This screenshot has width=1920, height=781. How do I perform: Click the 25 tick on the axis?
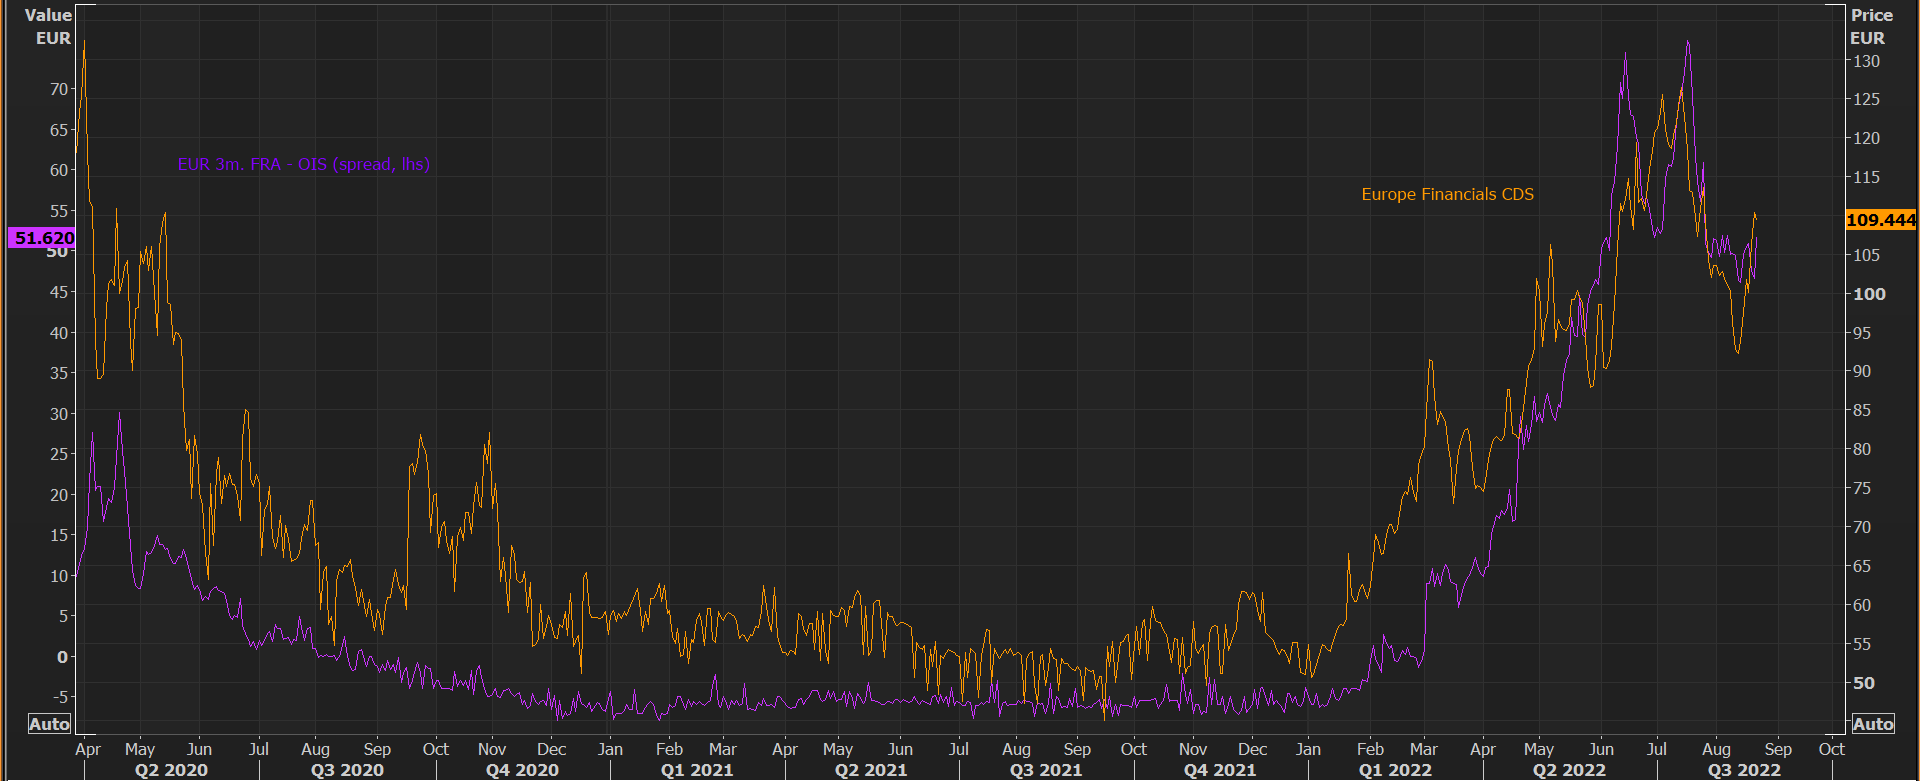coord(59,454)
